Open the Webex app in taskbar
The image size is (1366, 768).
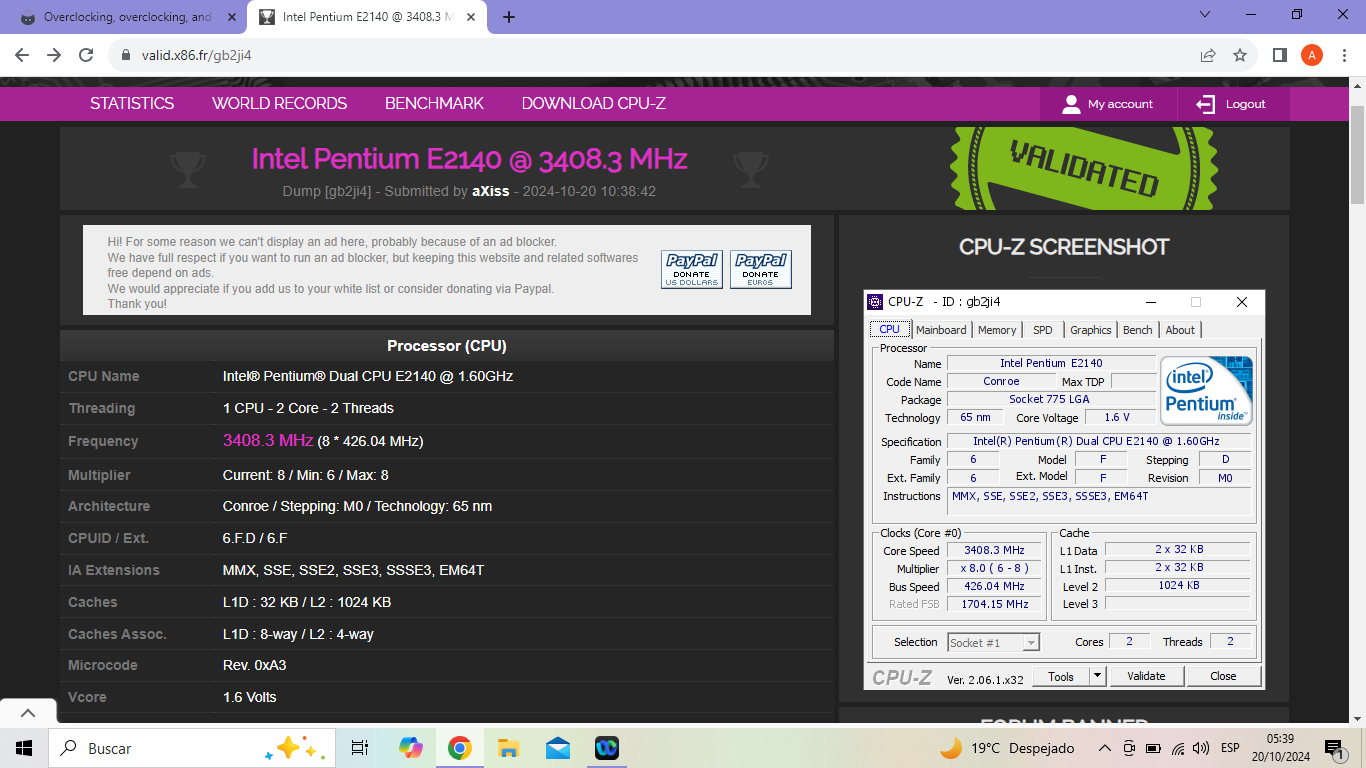[x=607, y=748]
